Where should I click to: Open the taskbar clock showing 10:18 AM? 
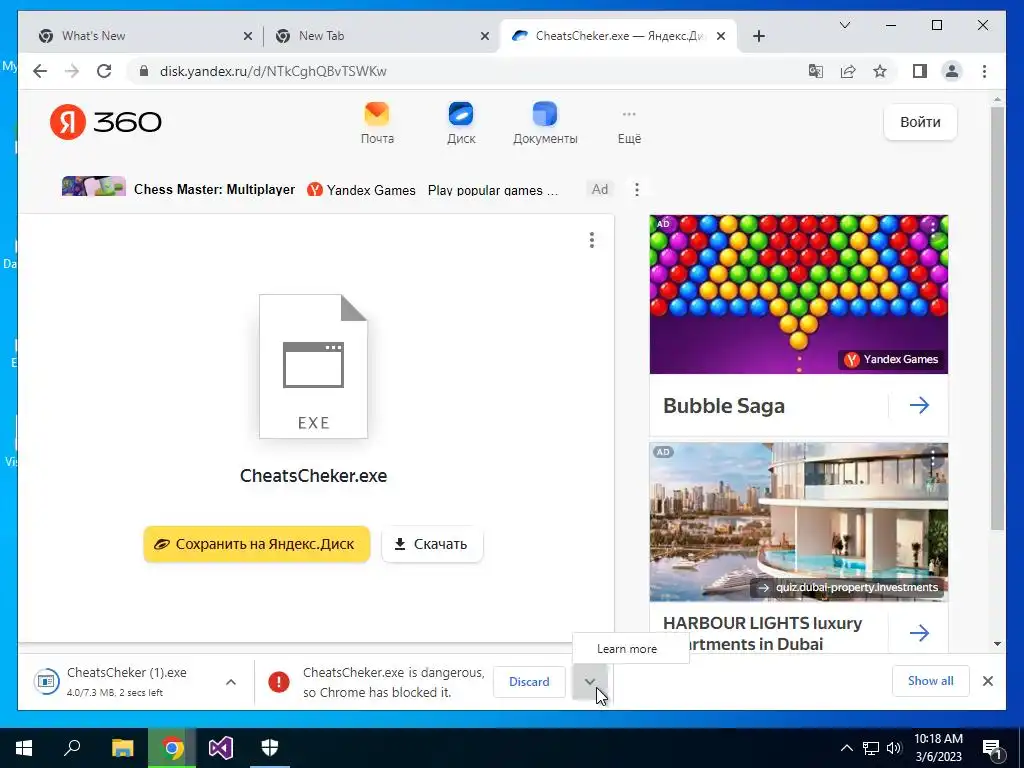938,748
